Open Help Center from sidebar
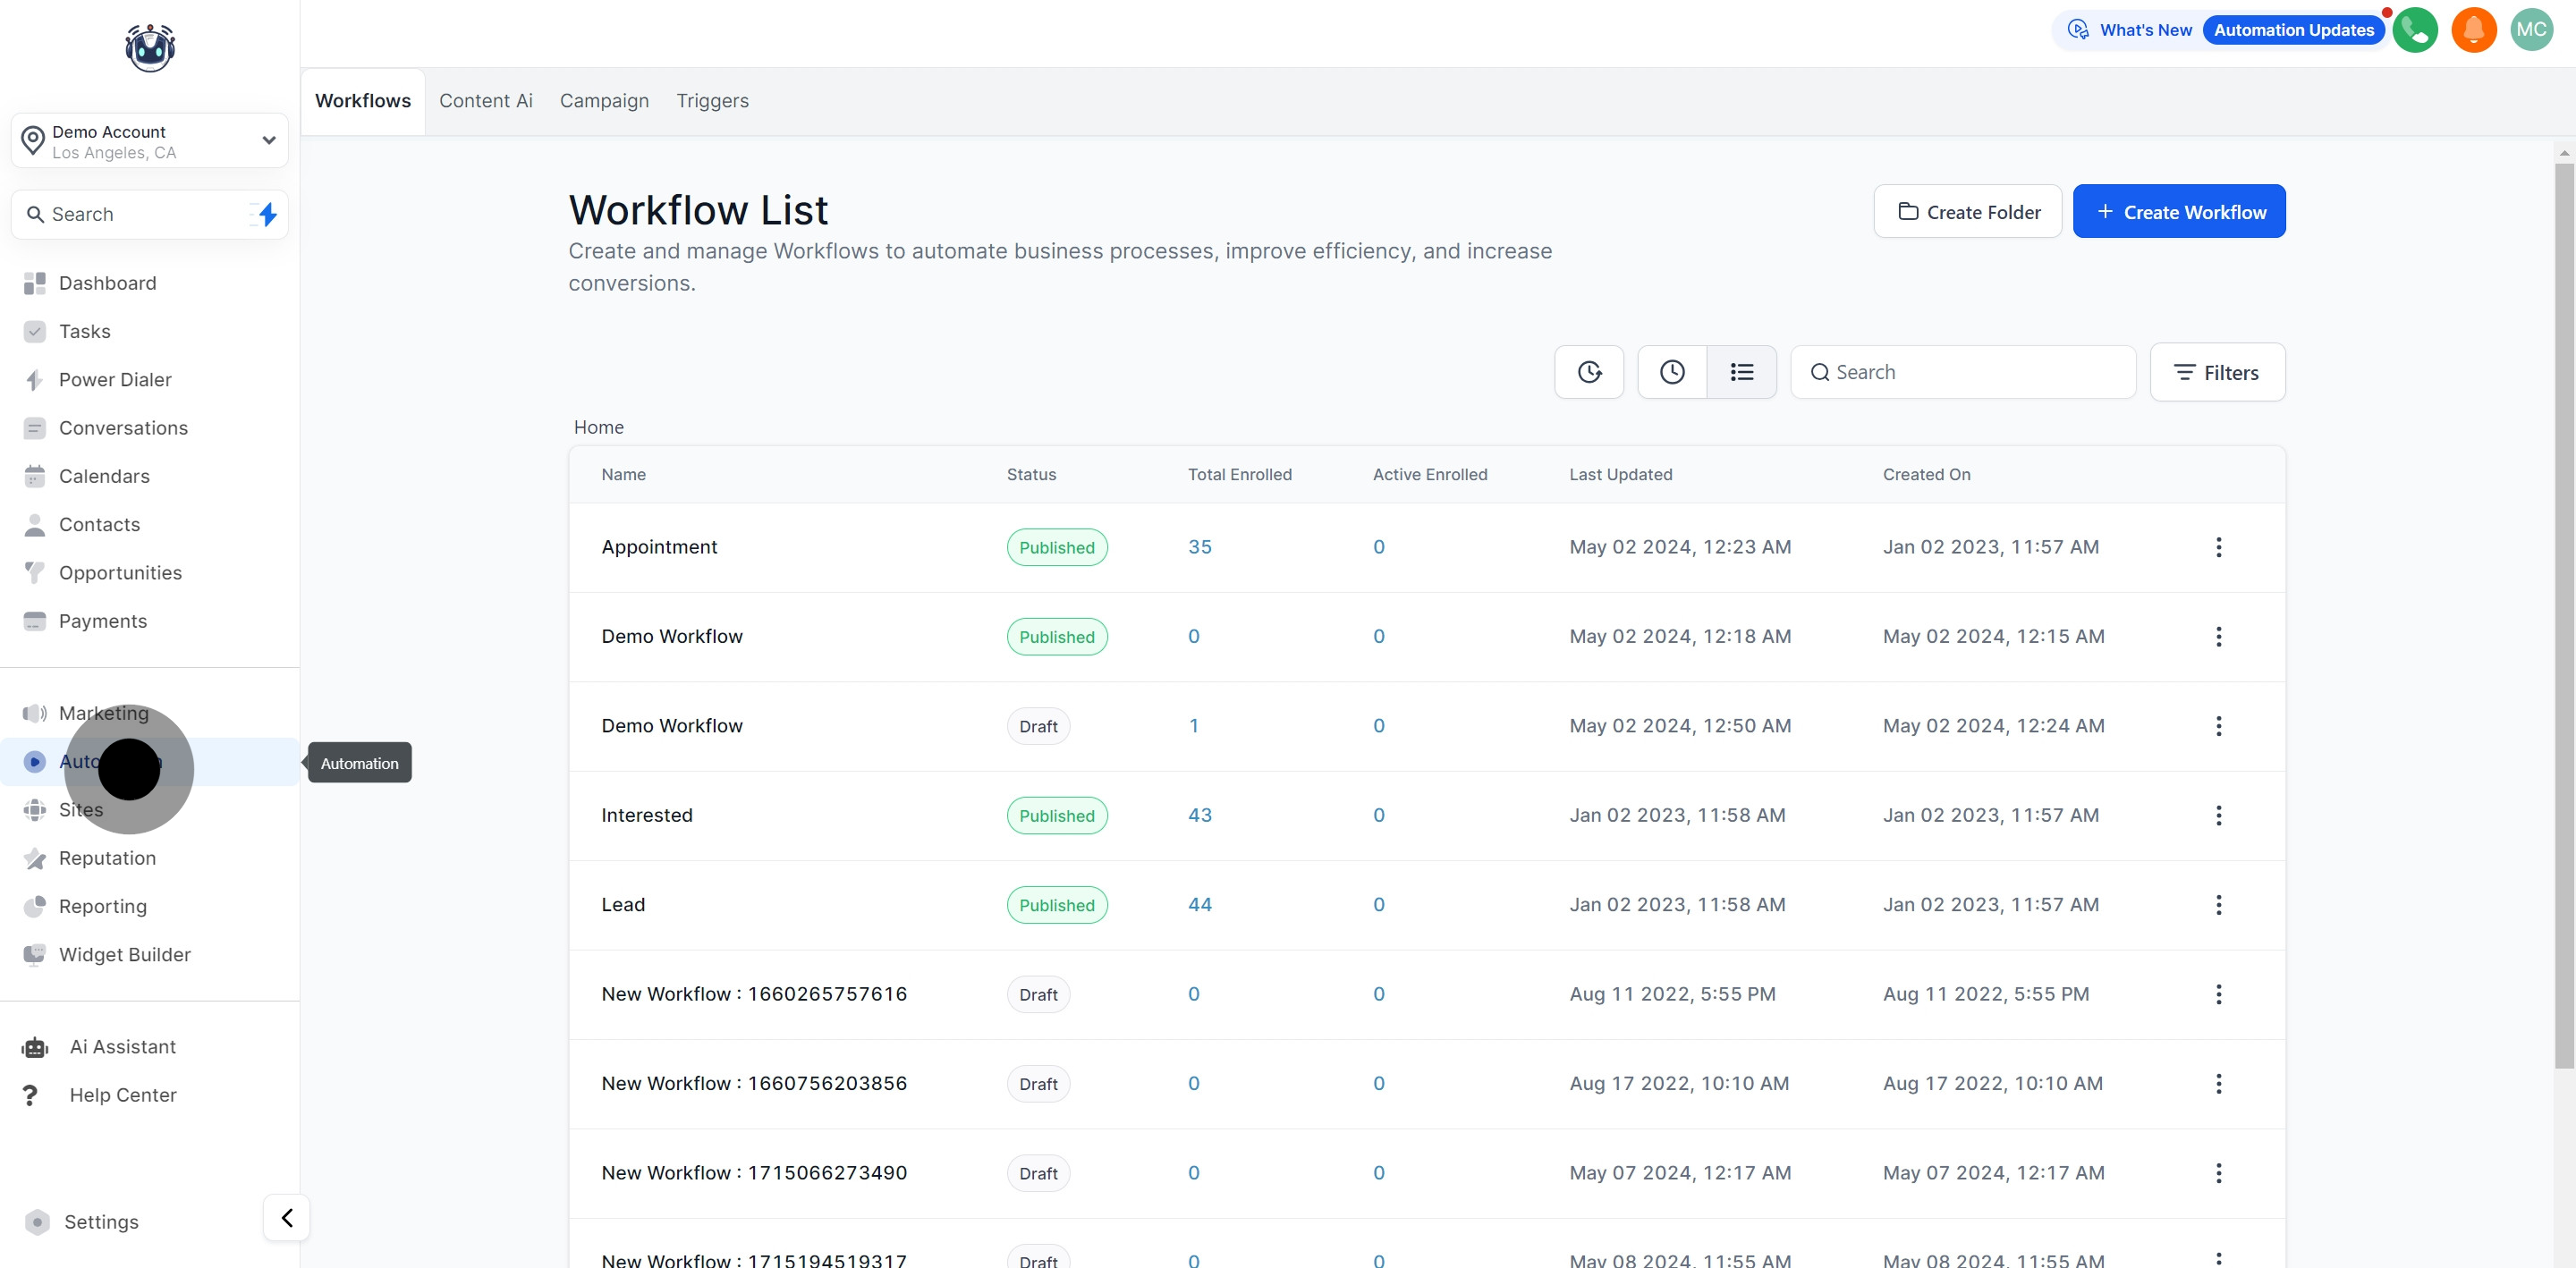This screenshot has height=1268, width=2576. (x=122, y=1095)
